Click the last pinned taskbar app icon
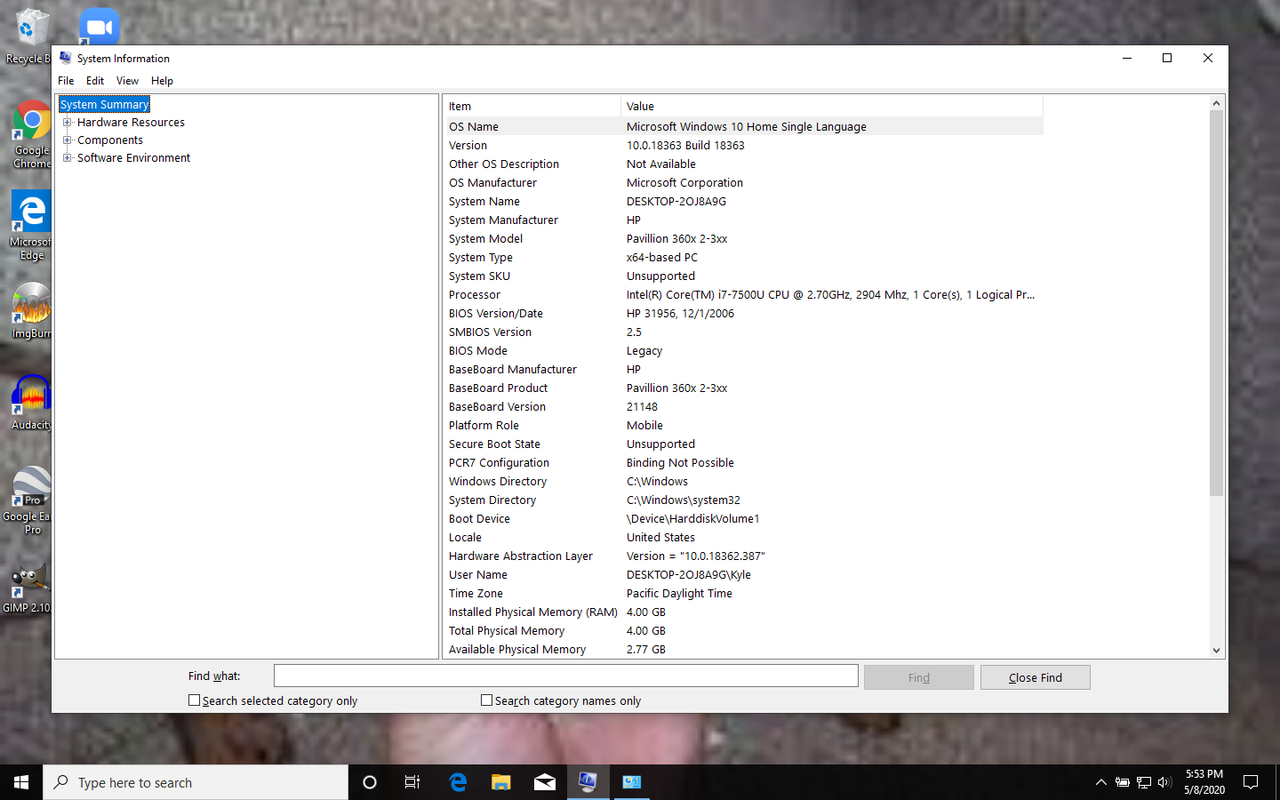This screenshot has height=800, width=1280. tap(632, 782)
